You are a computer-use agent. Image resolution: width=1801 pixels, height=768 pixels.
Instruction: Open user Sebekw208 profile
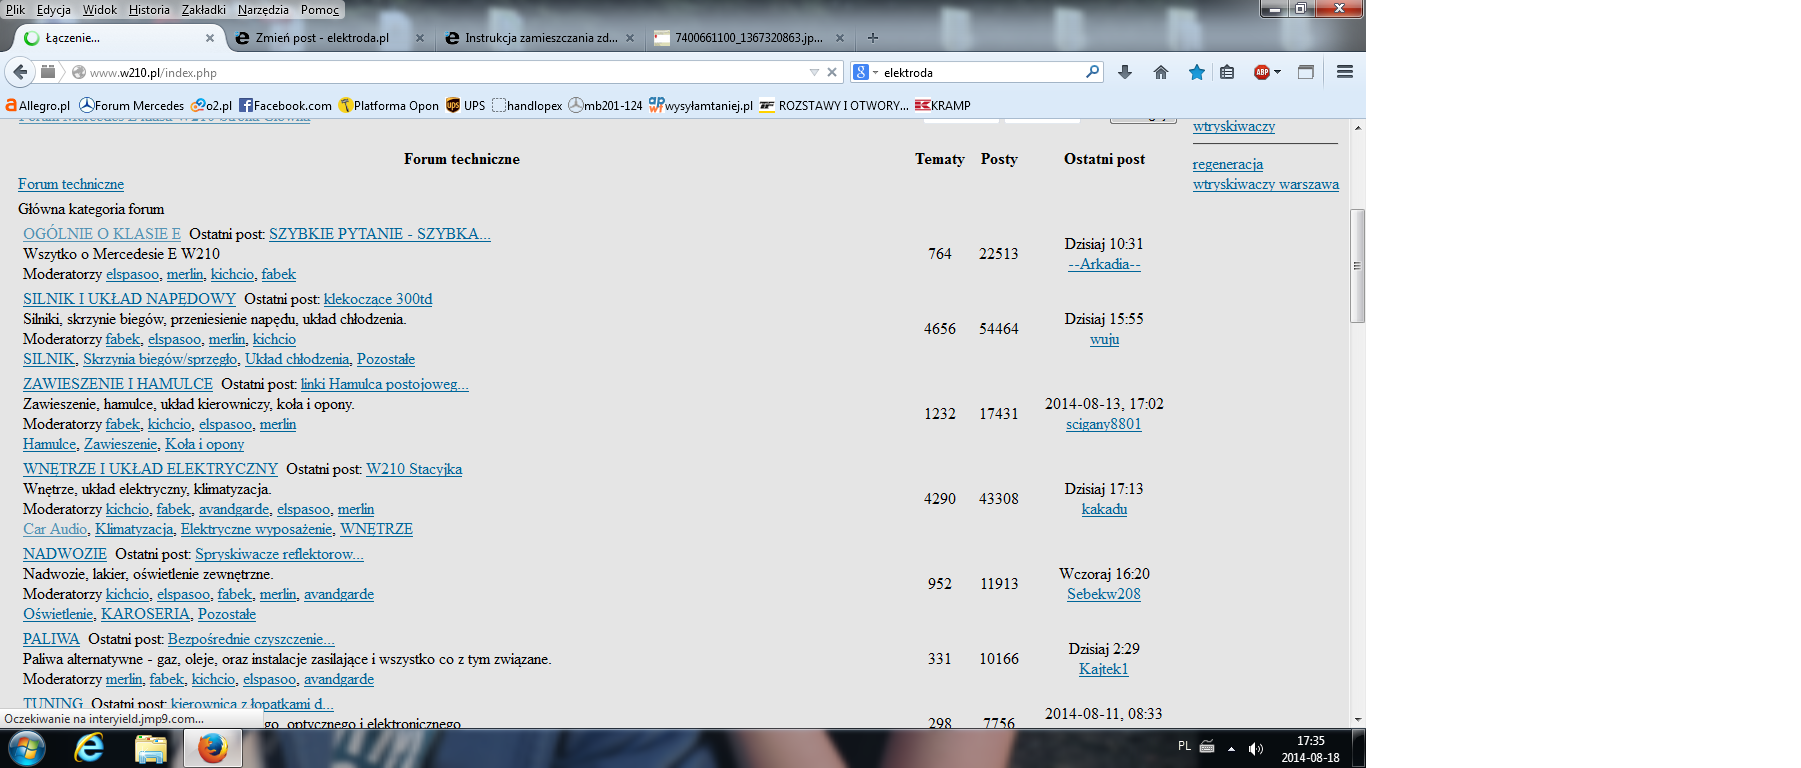(1104, 594)
